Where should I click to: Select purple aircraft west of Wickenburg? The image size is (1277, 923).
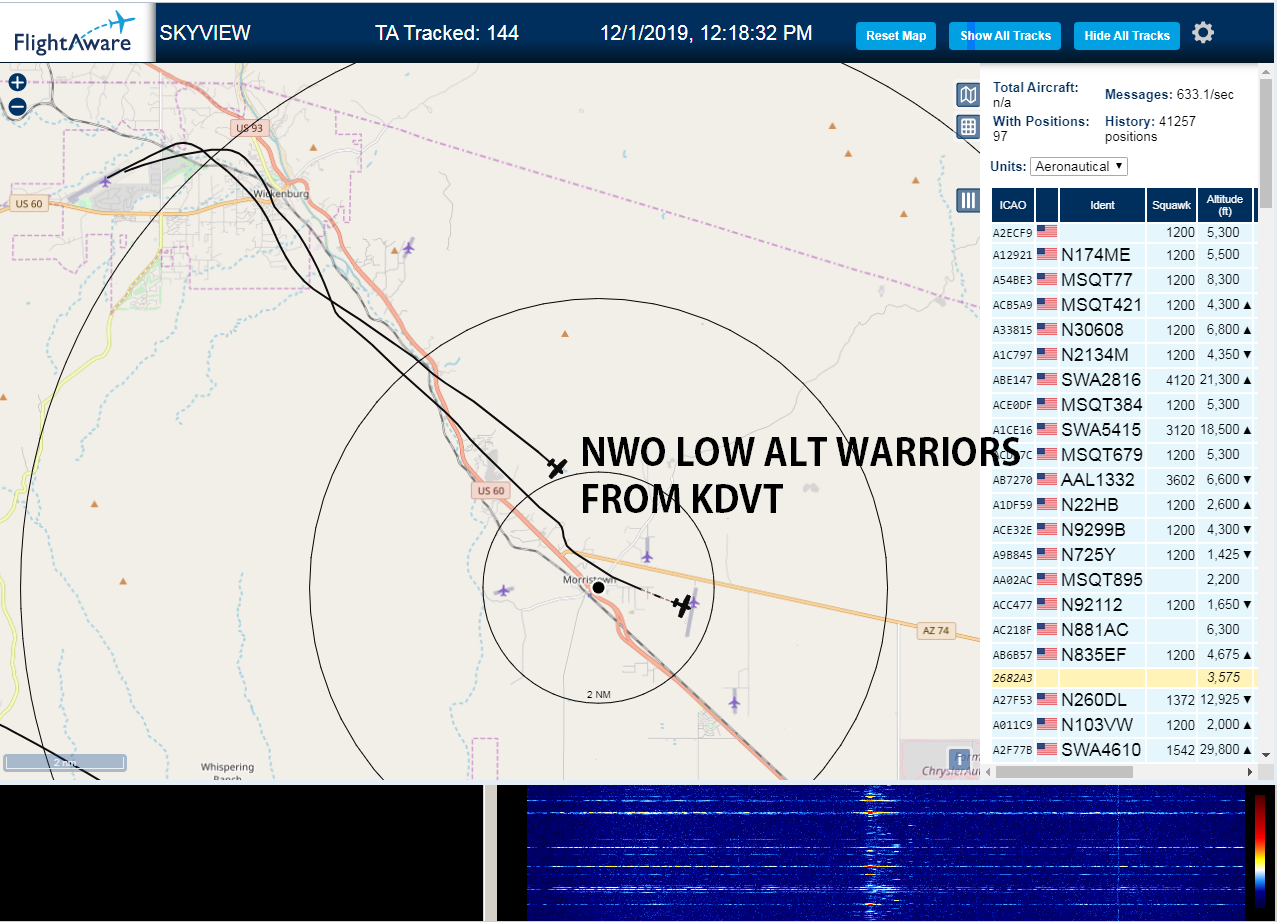click(x=106, y=181)
